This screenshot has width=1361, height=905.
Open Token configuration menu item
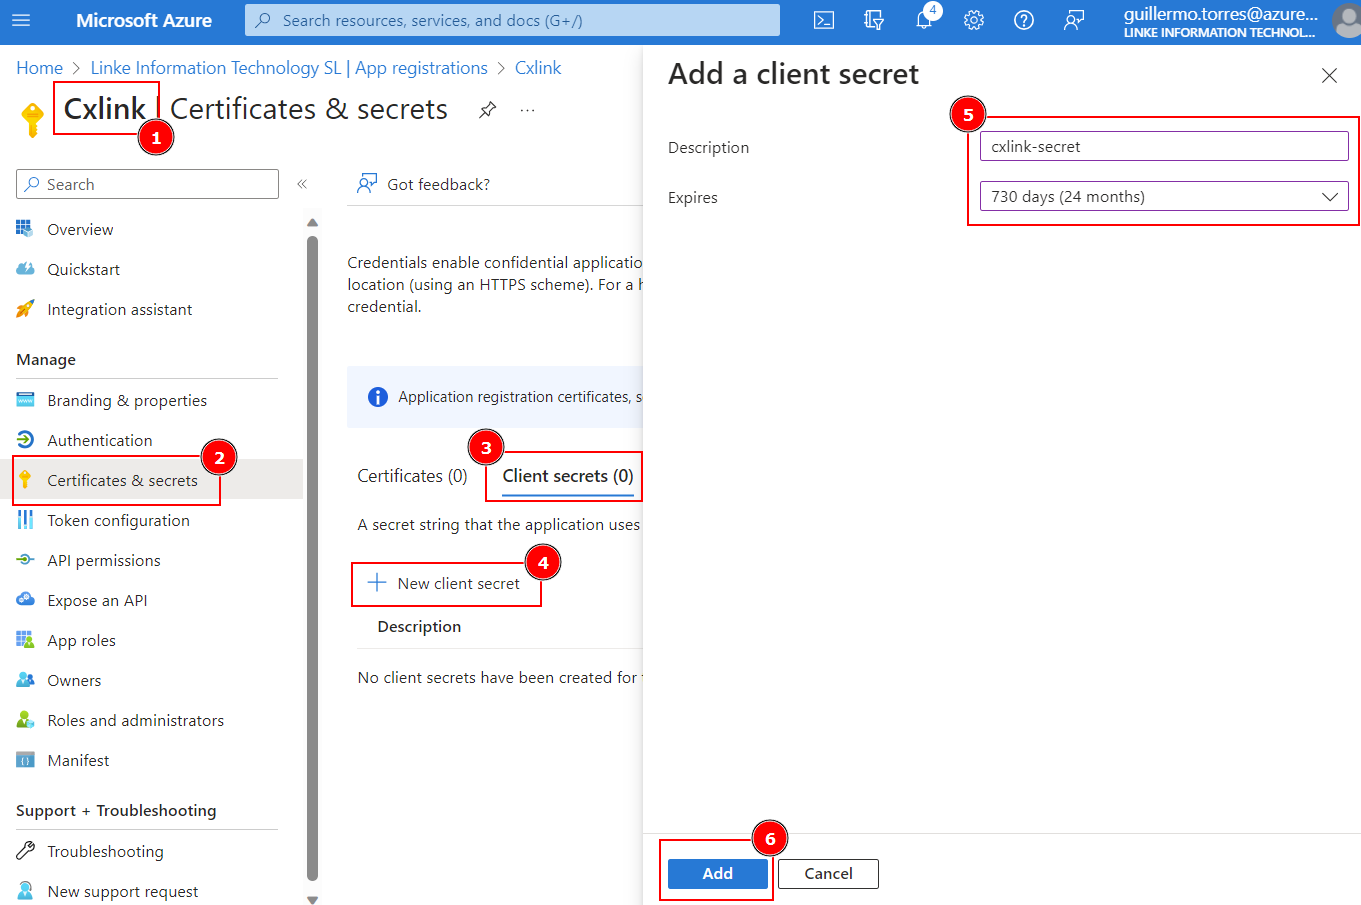click(118, 520)
